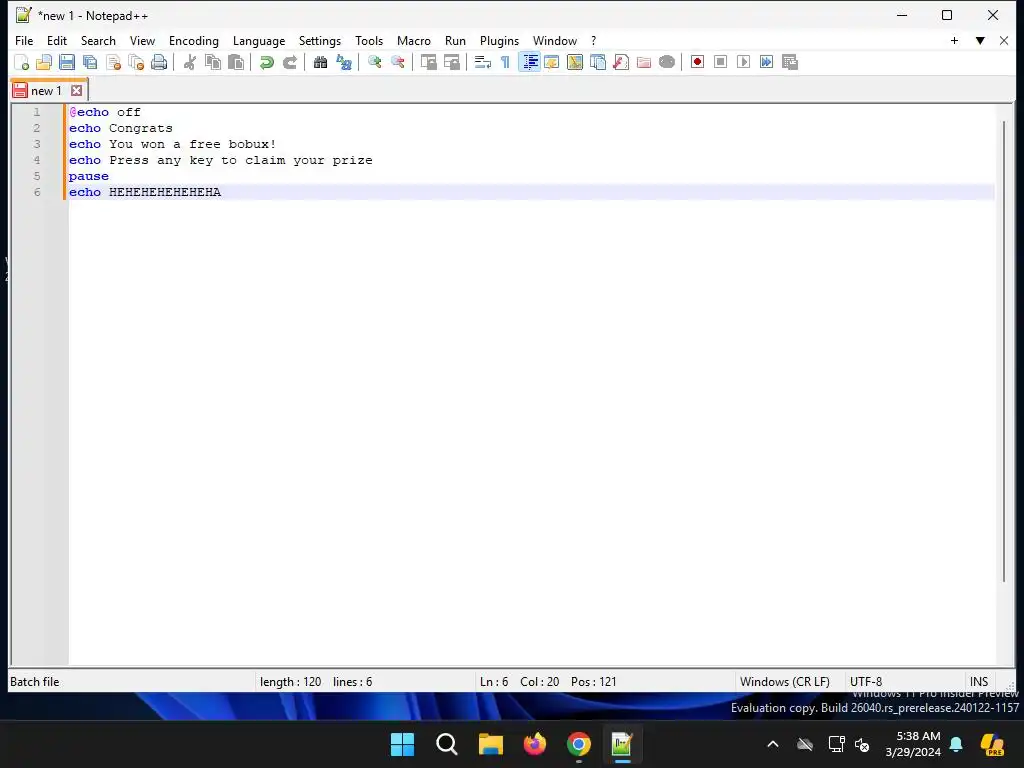Screen dimensions: 1024x768
Task: Toggle the highlighted indent guide icon
Action: tap(530, 63)
